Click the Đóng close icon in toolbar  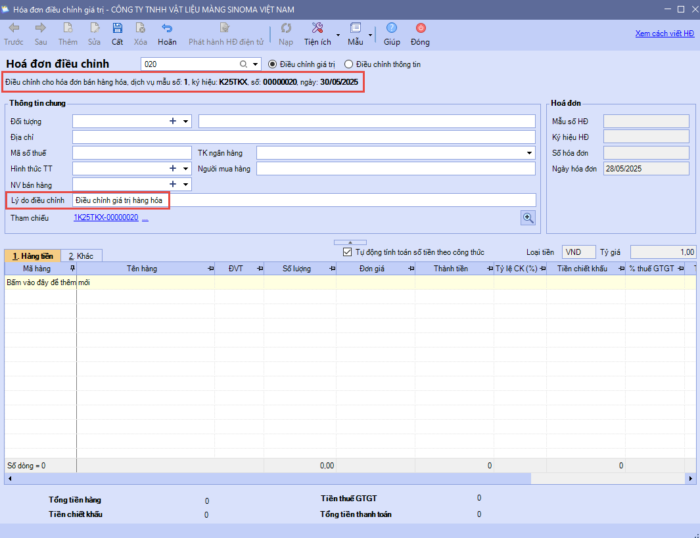tap(420, 30)
